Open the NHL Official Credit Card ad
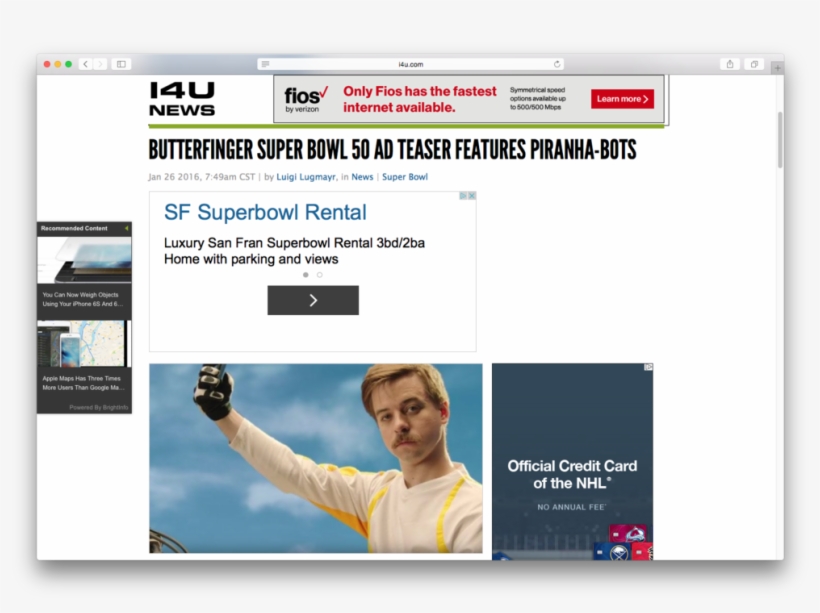 pos(572,462)
